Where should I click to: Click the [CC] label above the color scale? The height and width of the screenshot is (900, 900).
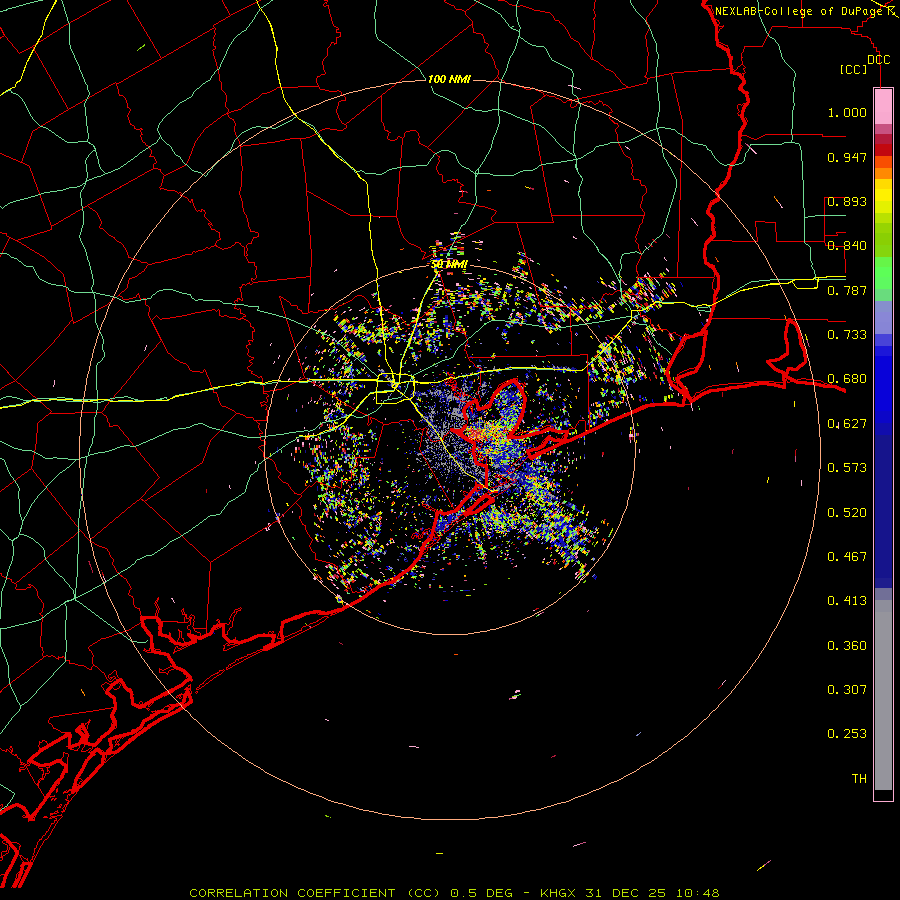[x=854, y=69]
